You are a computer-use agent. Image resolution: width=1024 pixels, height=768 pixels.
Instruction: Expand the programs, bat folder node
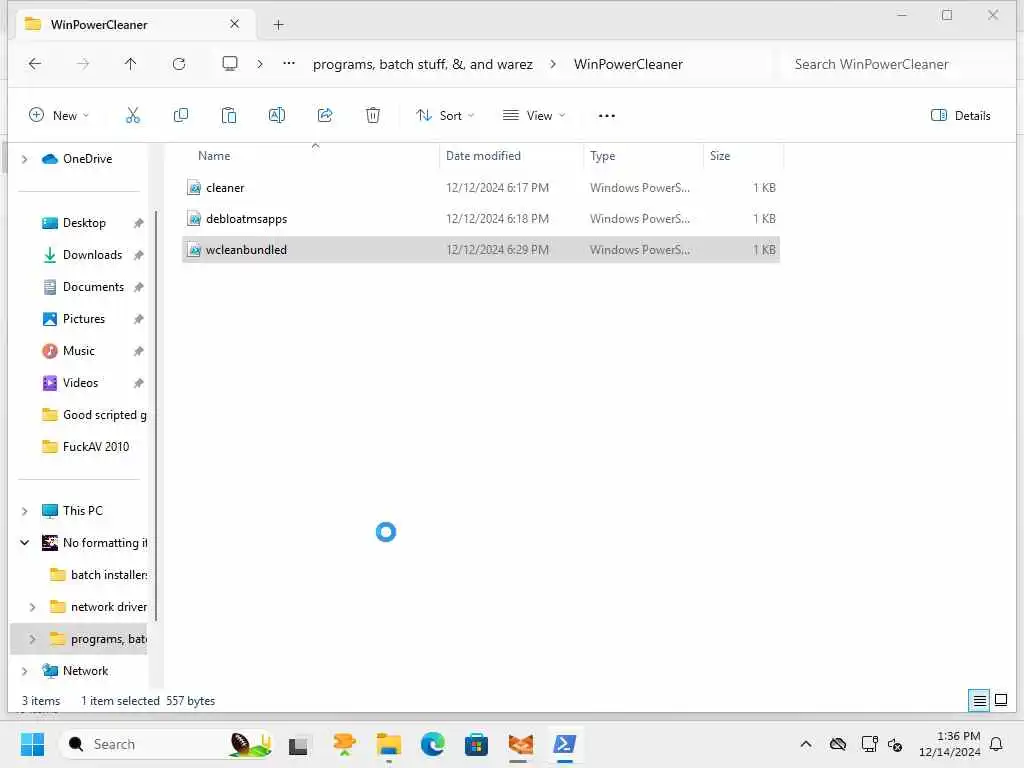[x=33, y=639]
